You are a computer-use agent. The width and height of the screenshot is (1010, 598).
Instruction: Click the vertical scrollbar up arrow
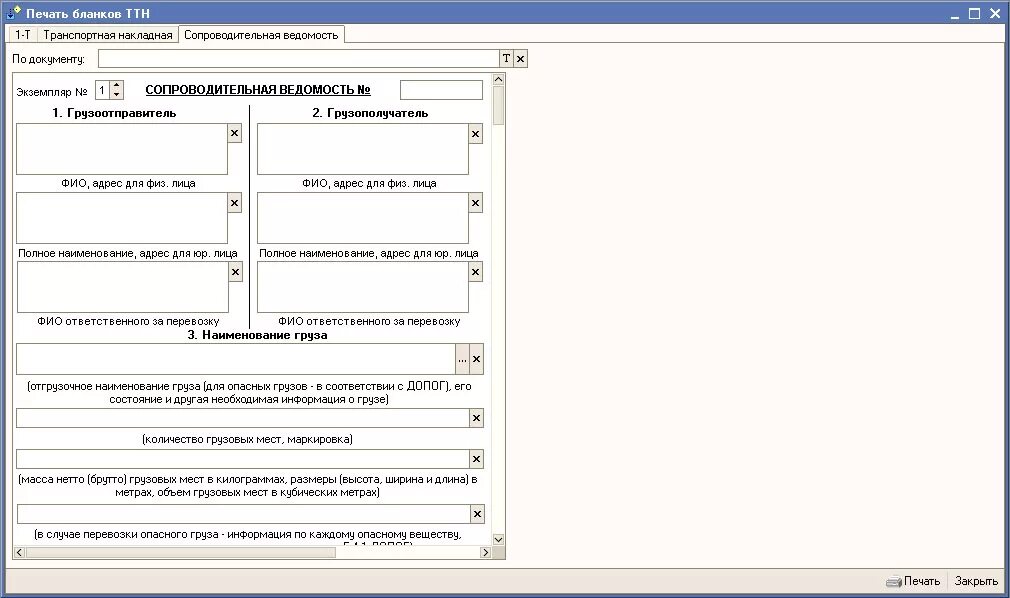[498, 79]
